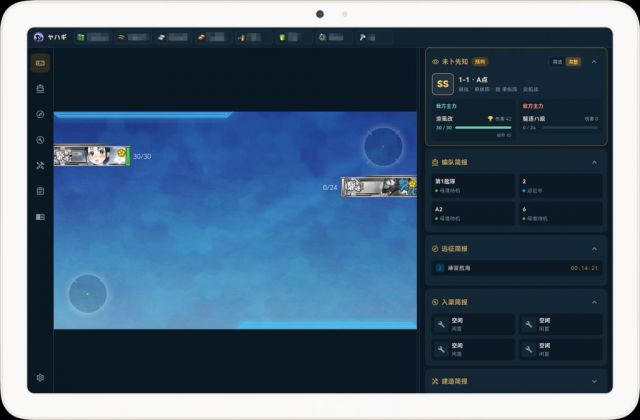Collapse the fleet briefing section chevron
Viewport: 640px width, 420px height.
click(x=594, y=162)
